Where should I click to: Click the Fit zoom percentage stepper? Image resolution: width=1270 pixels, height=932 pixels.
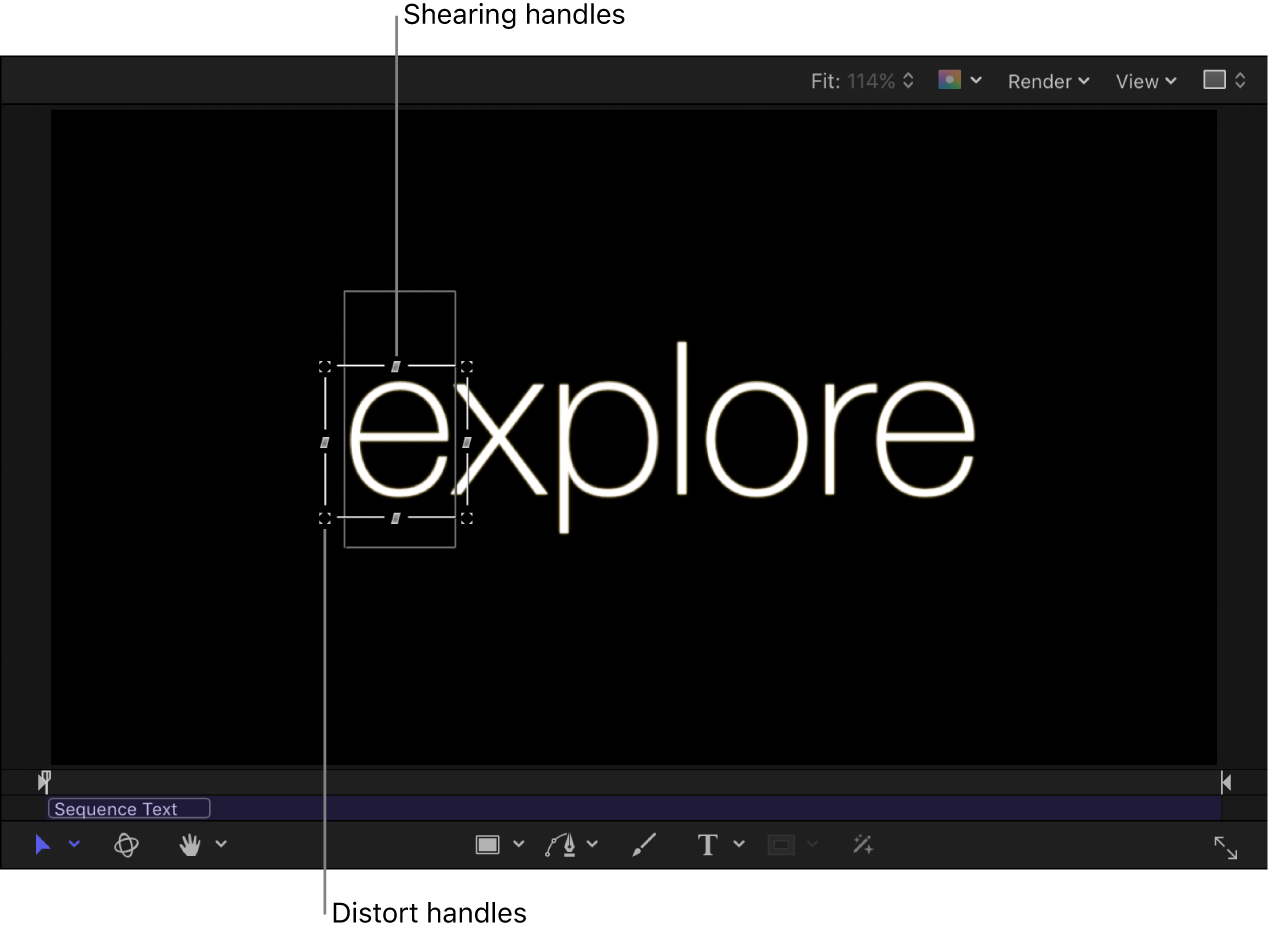[x=909, y=81]
